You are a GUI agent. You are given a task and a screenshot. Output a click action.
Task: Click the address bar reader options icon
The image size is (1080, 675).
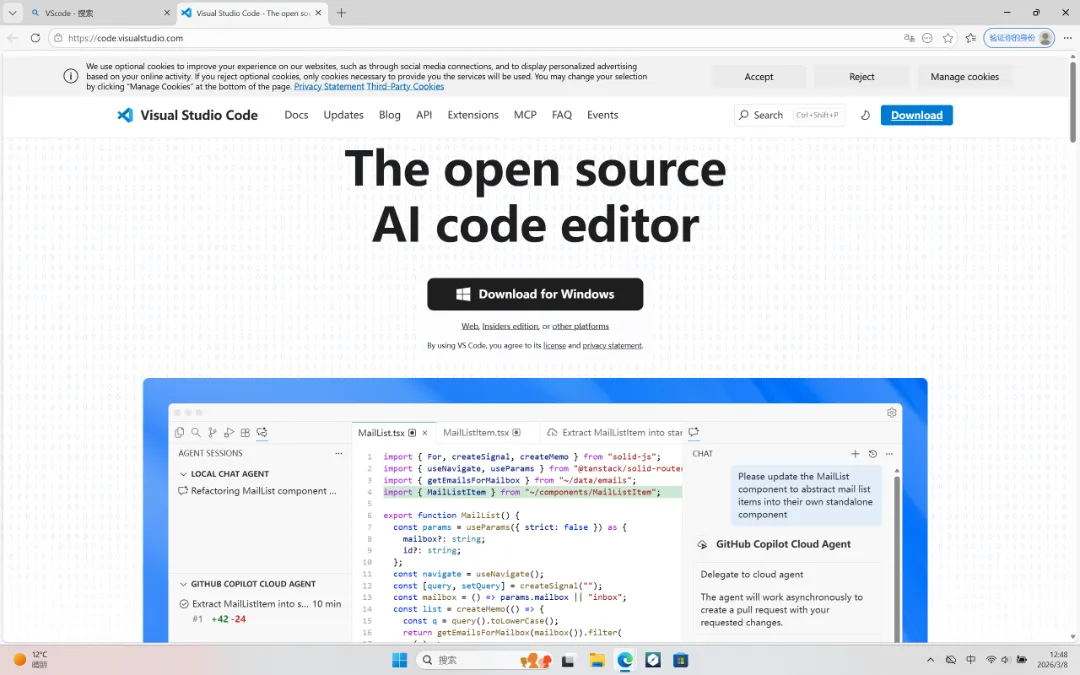click(x=927, y=38)
